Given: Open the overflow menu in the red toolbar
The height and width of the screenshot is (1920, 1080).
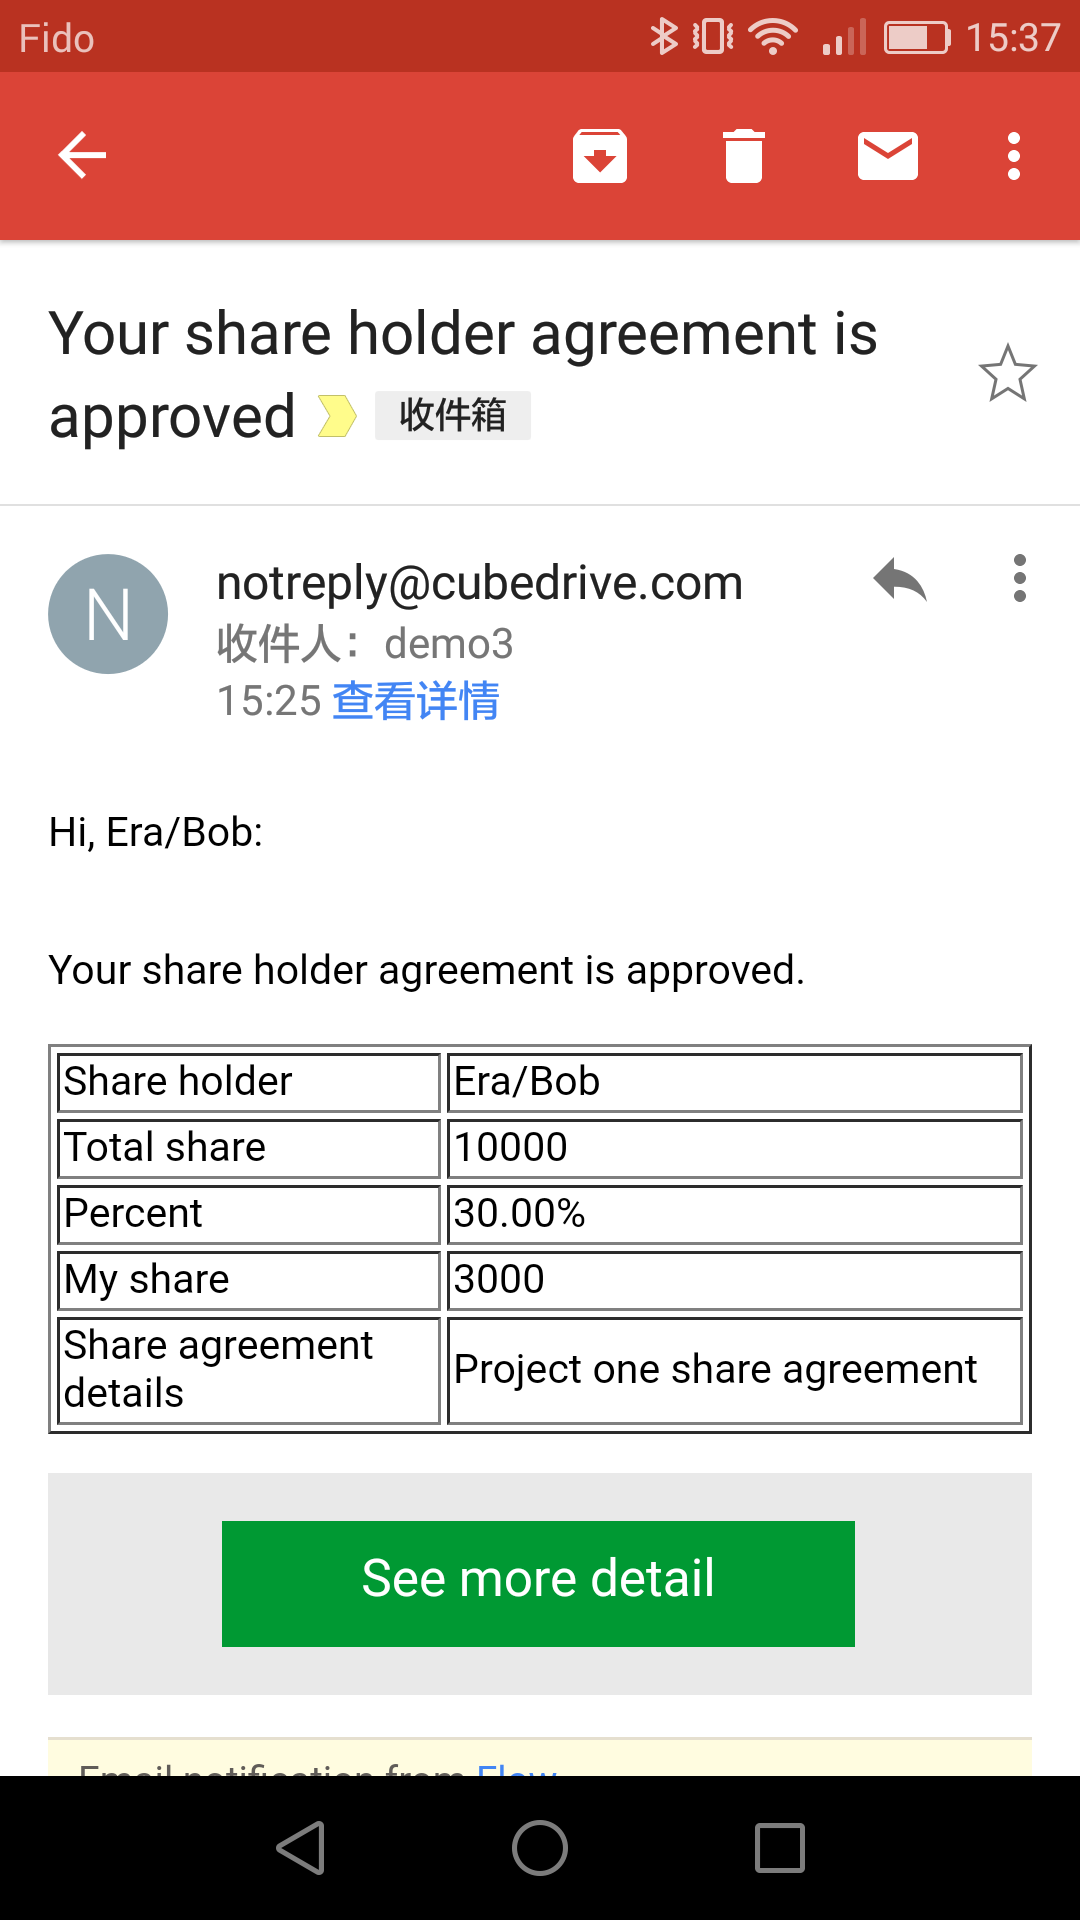Looking at the screenshot, I should click(1014, 156).
